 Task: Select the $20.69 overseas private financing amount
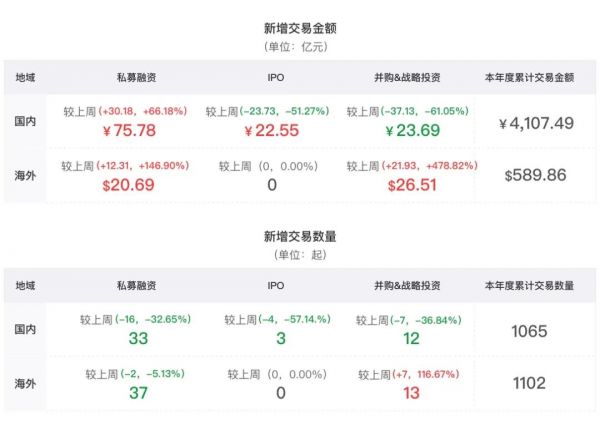click(x=127, y=185)
